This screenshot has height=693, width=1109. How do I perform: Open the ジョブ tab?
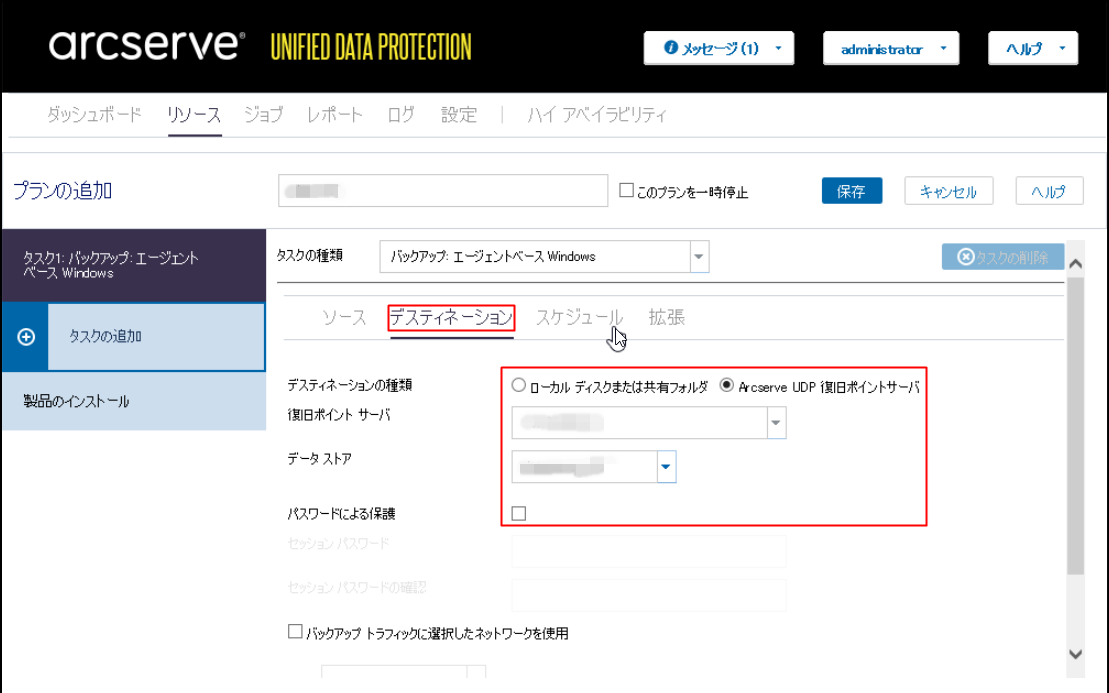click(264, 115)
